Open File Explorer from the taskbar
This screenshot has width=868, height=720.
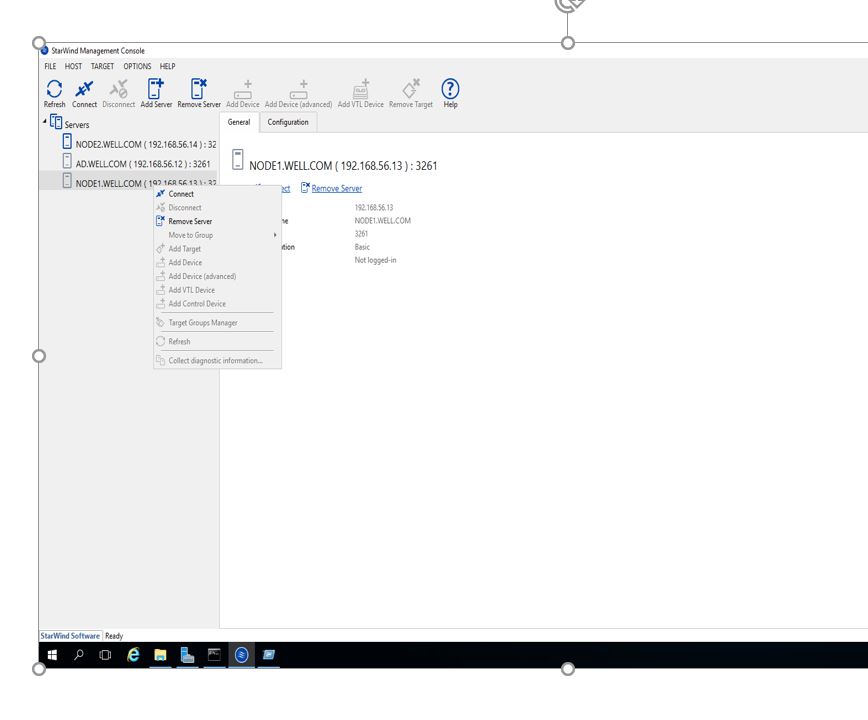[161, 655]
